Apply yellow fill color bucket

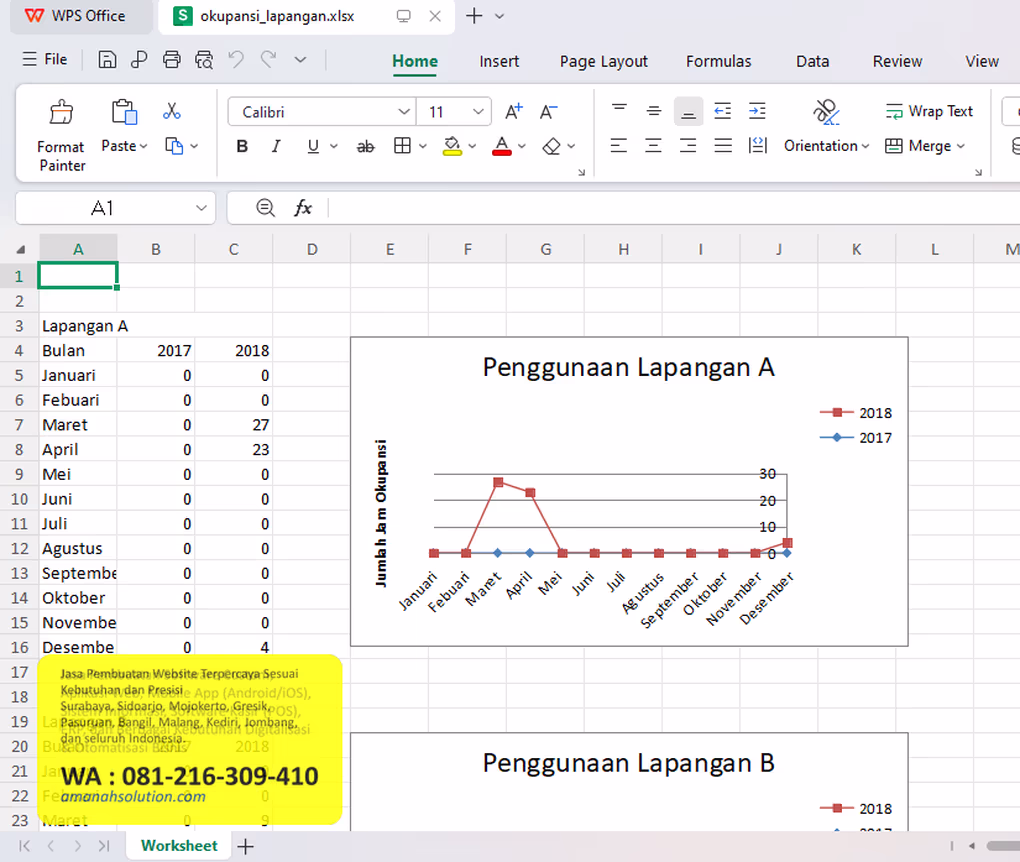(x=452, y=146)
